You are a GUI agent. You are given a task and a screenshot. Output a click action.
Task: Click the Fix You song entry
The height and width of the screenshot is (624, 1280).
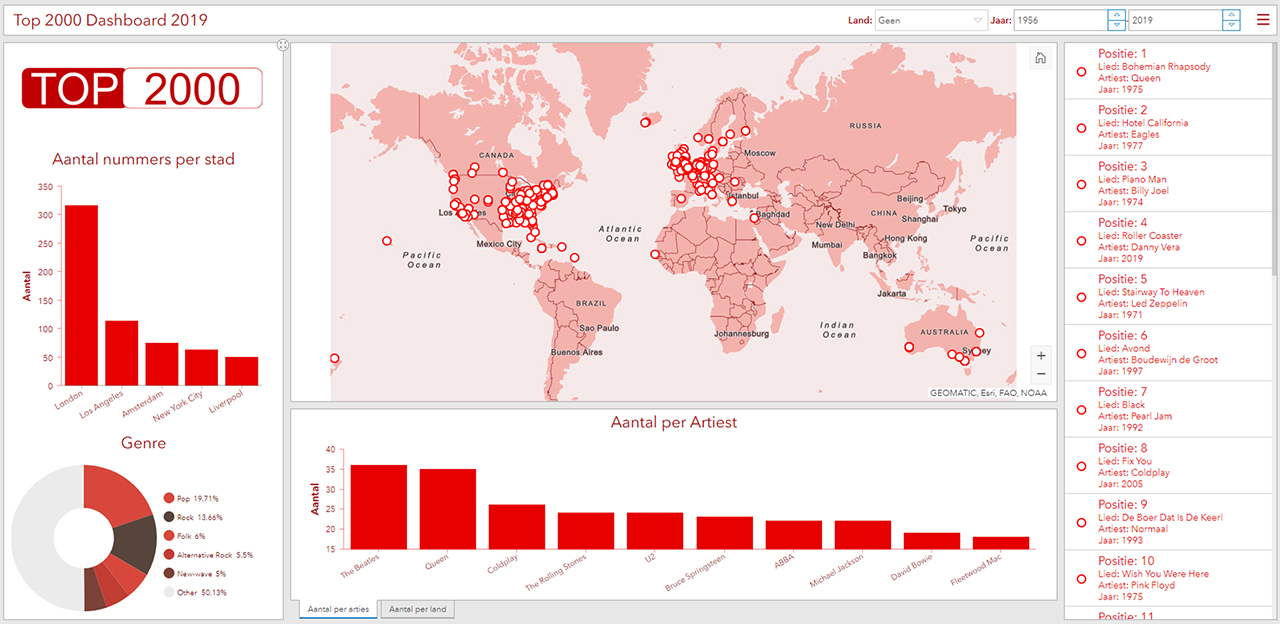(x=1167, y=466)
